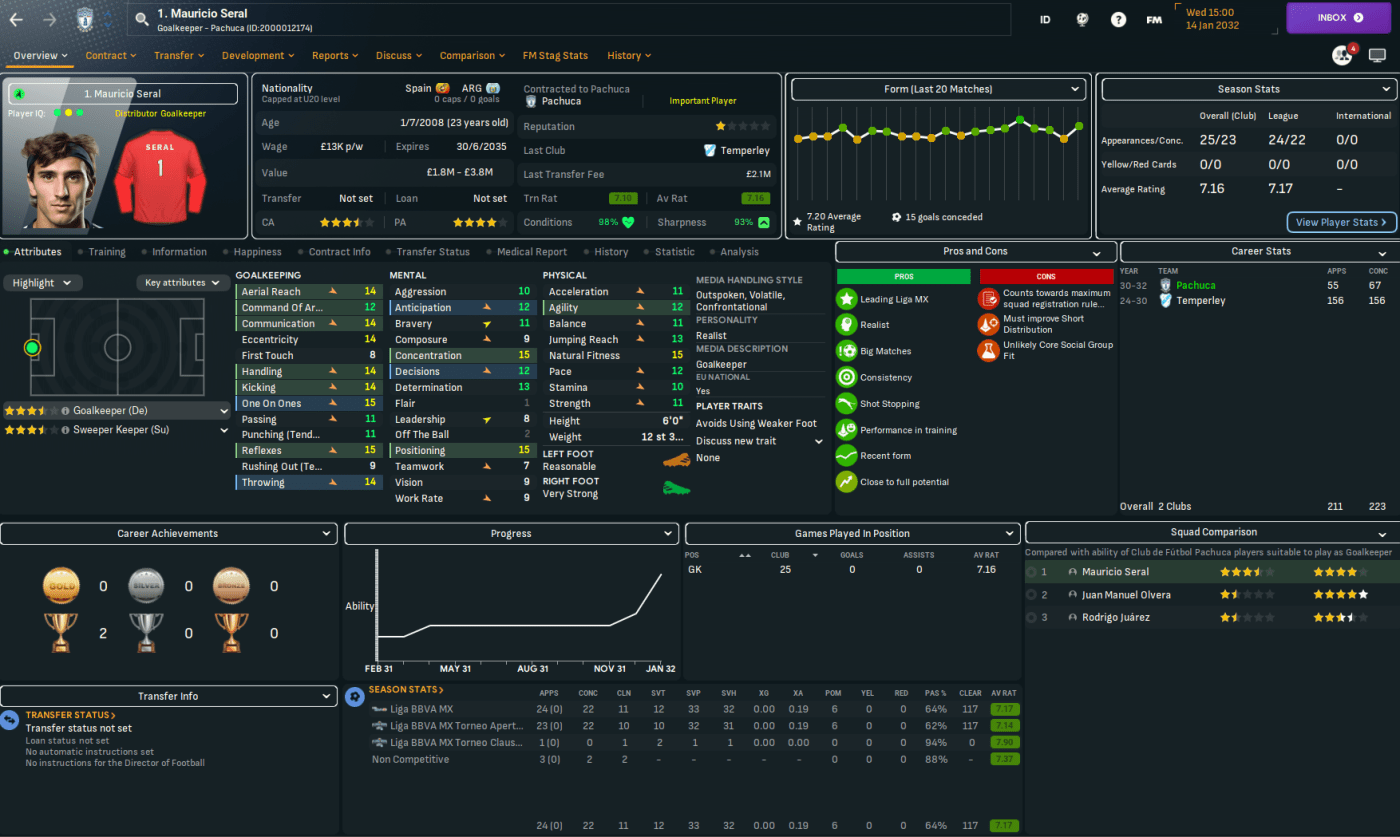Viewport: 1400px width, 837px height.
Task: Open the help question mark icon
Action: click(x=1118, y=19)
